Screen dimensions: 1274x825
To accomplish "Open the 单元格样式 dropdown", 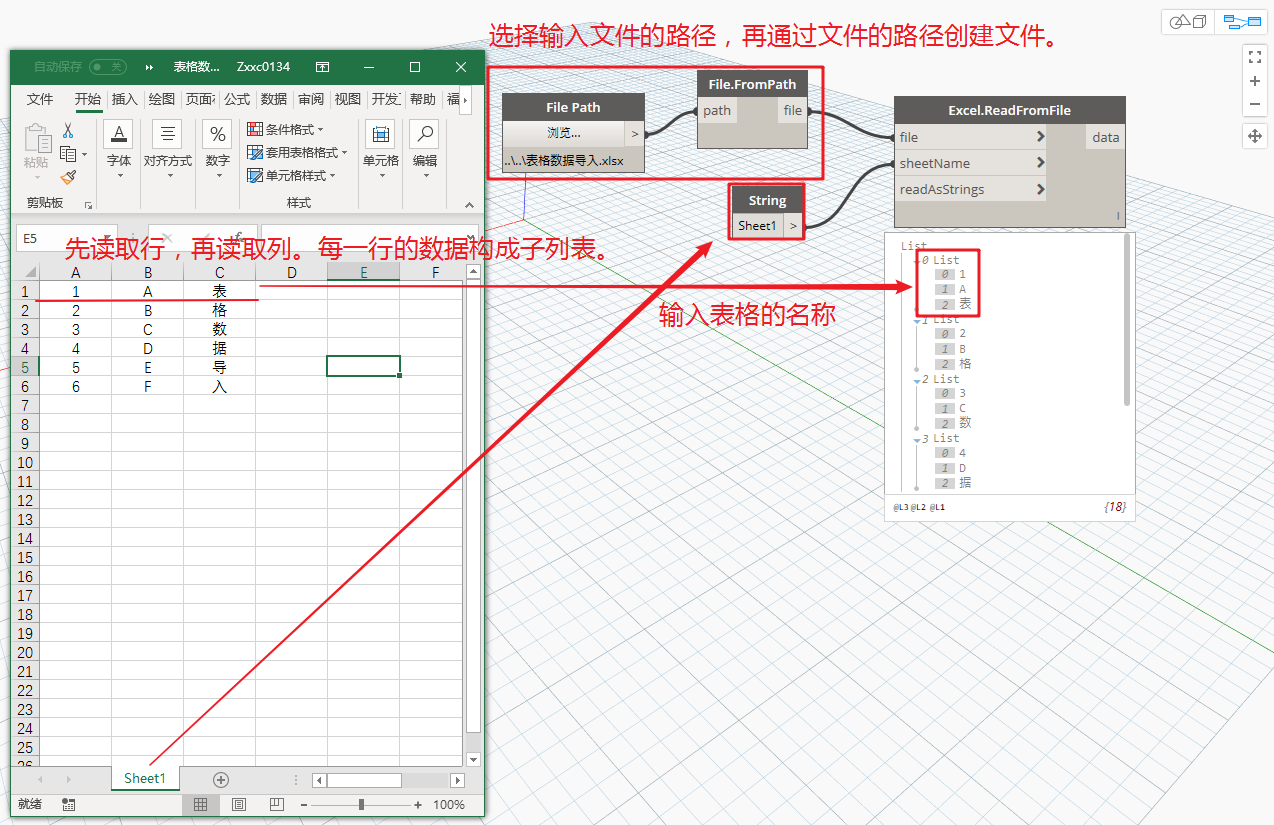I will [292, 176].
